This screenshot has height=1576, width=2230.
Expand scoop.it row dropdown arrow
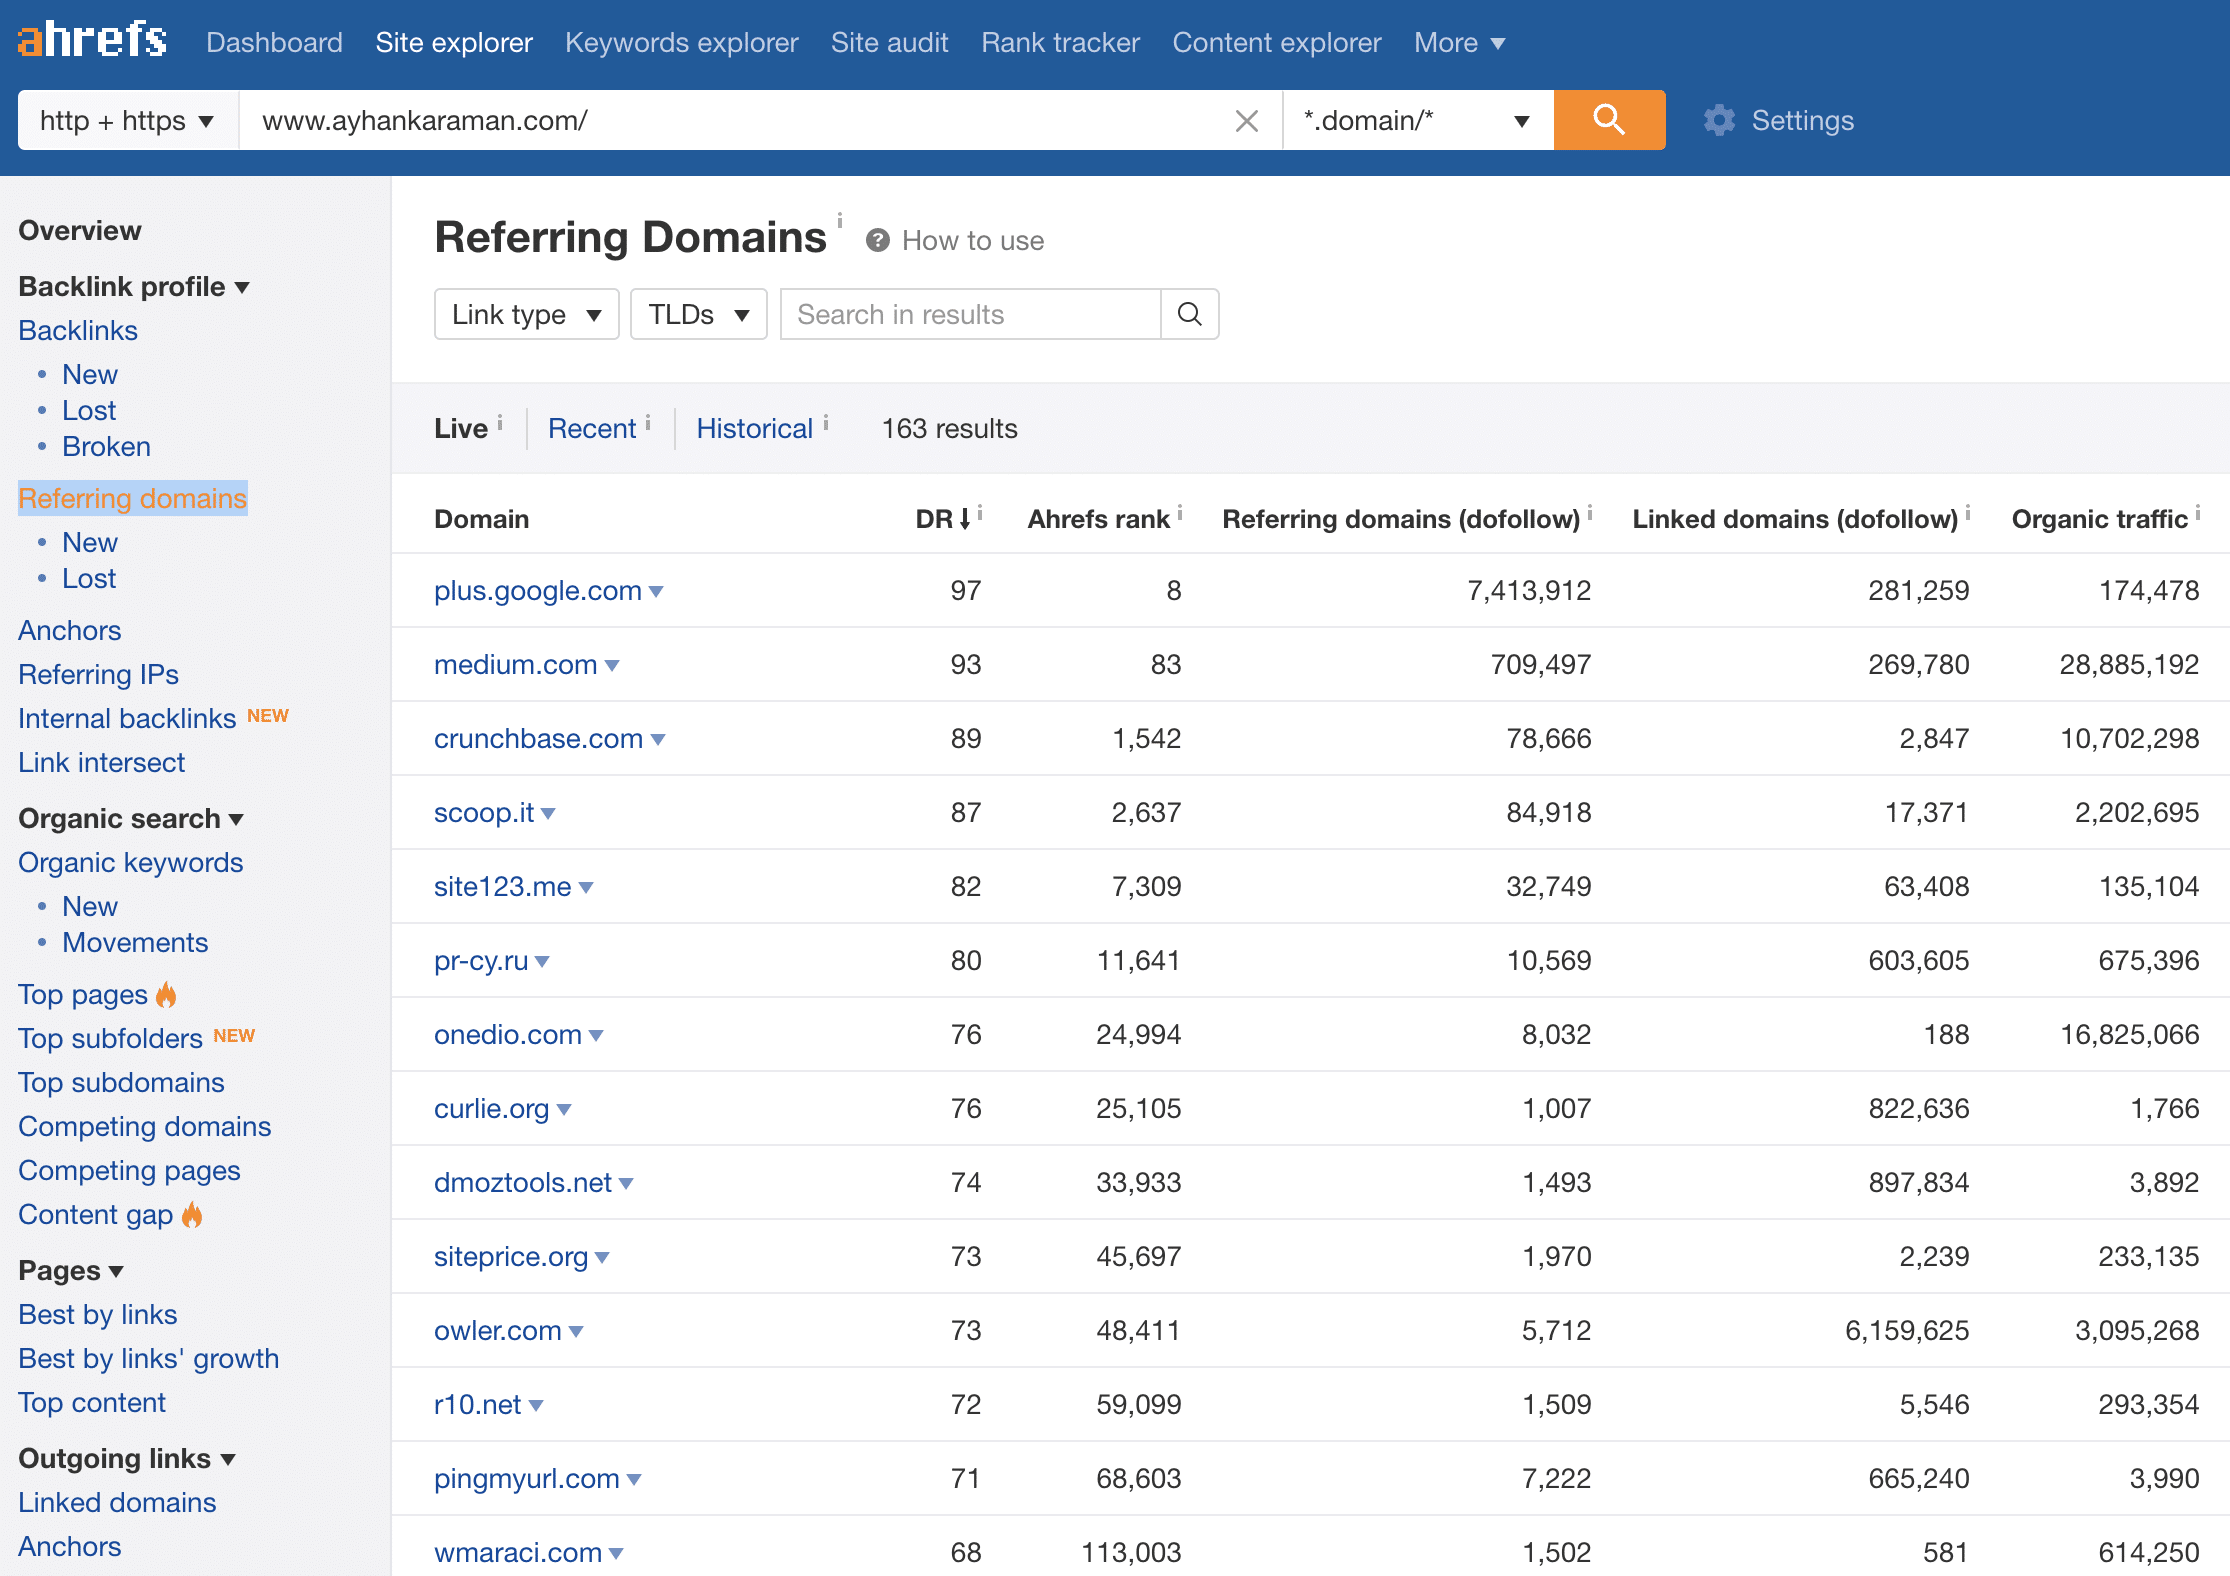click(x=548, y=814)
